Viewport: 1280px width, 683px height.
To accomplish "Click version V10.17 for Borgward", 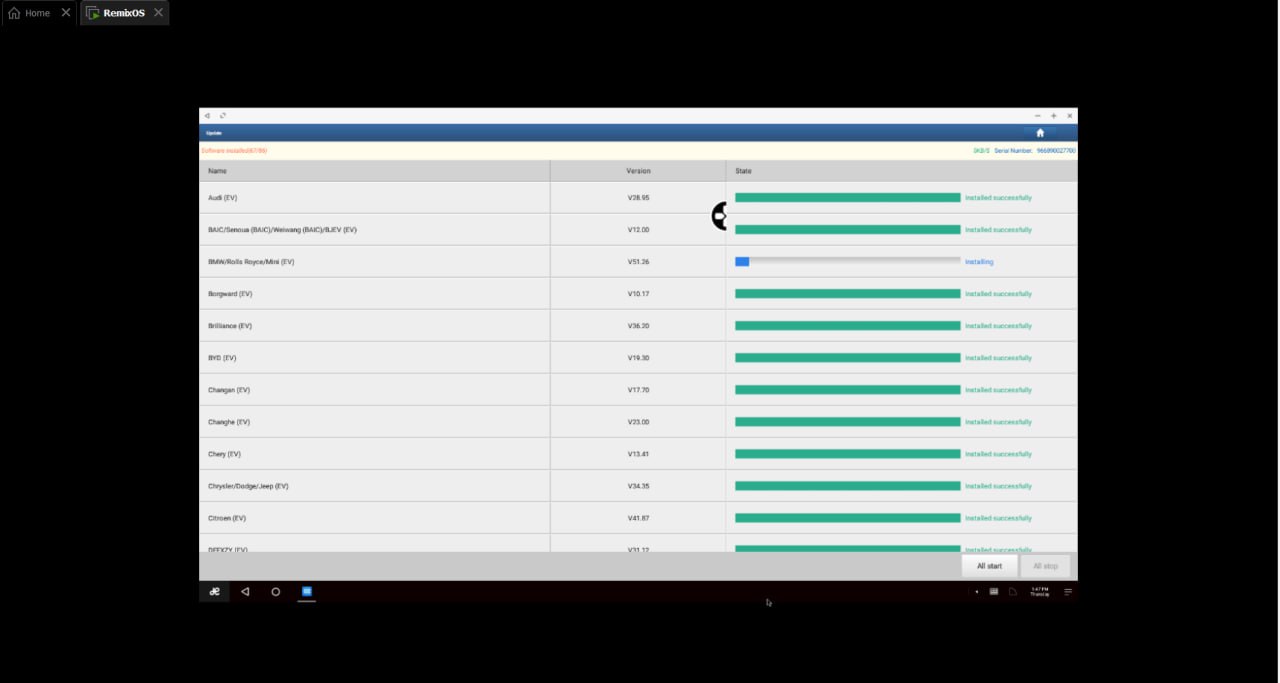I will click(638, 294).
